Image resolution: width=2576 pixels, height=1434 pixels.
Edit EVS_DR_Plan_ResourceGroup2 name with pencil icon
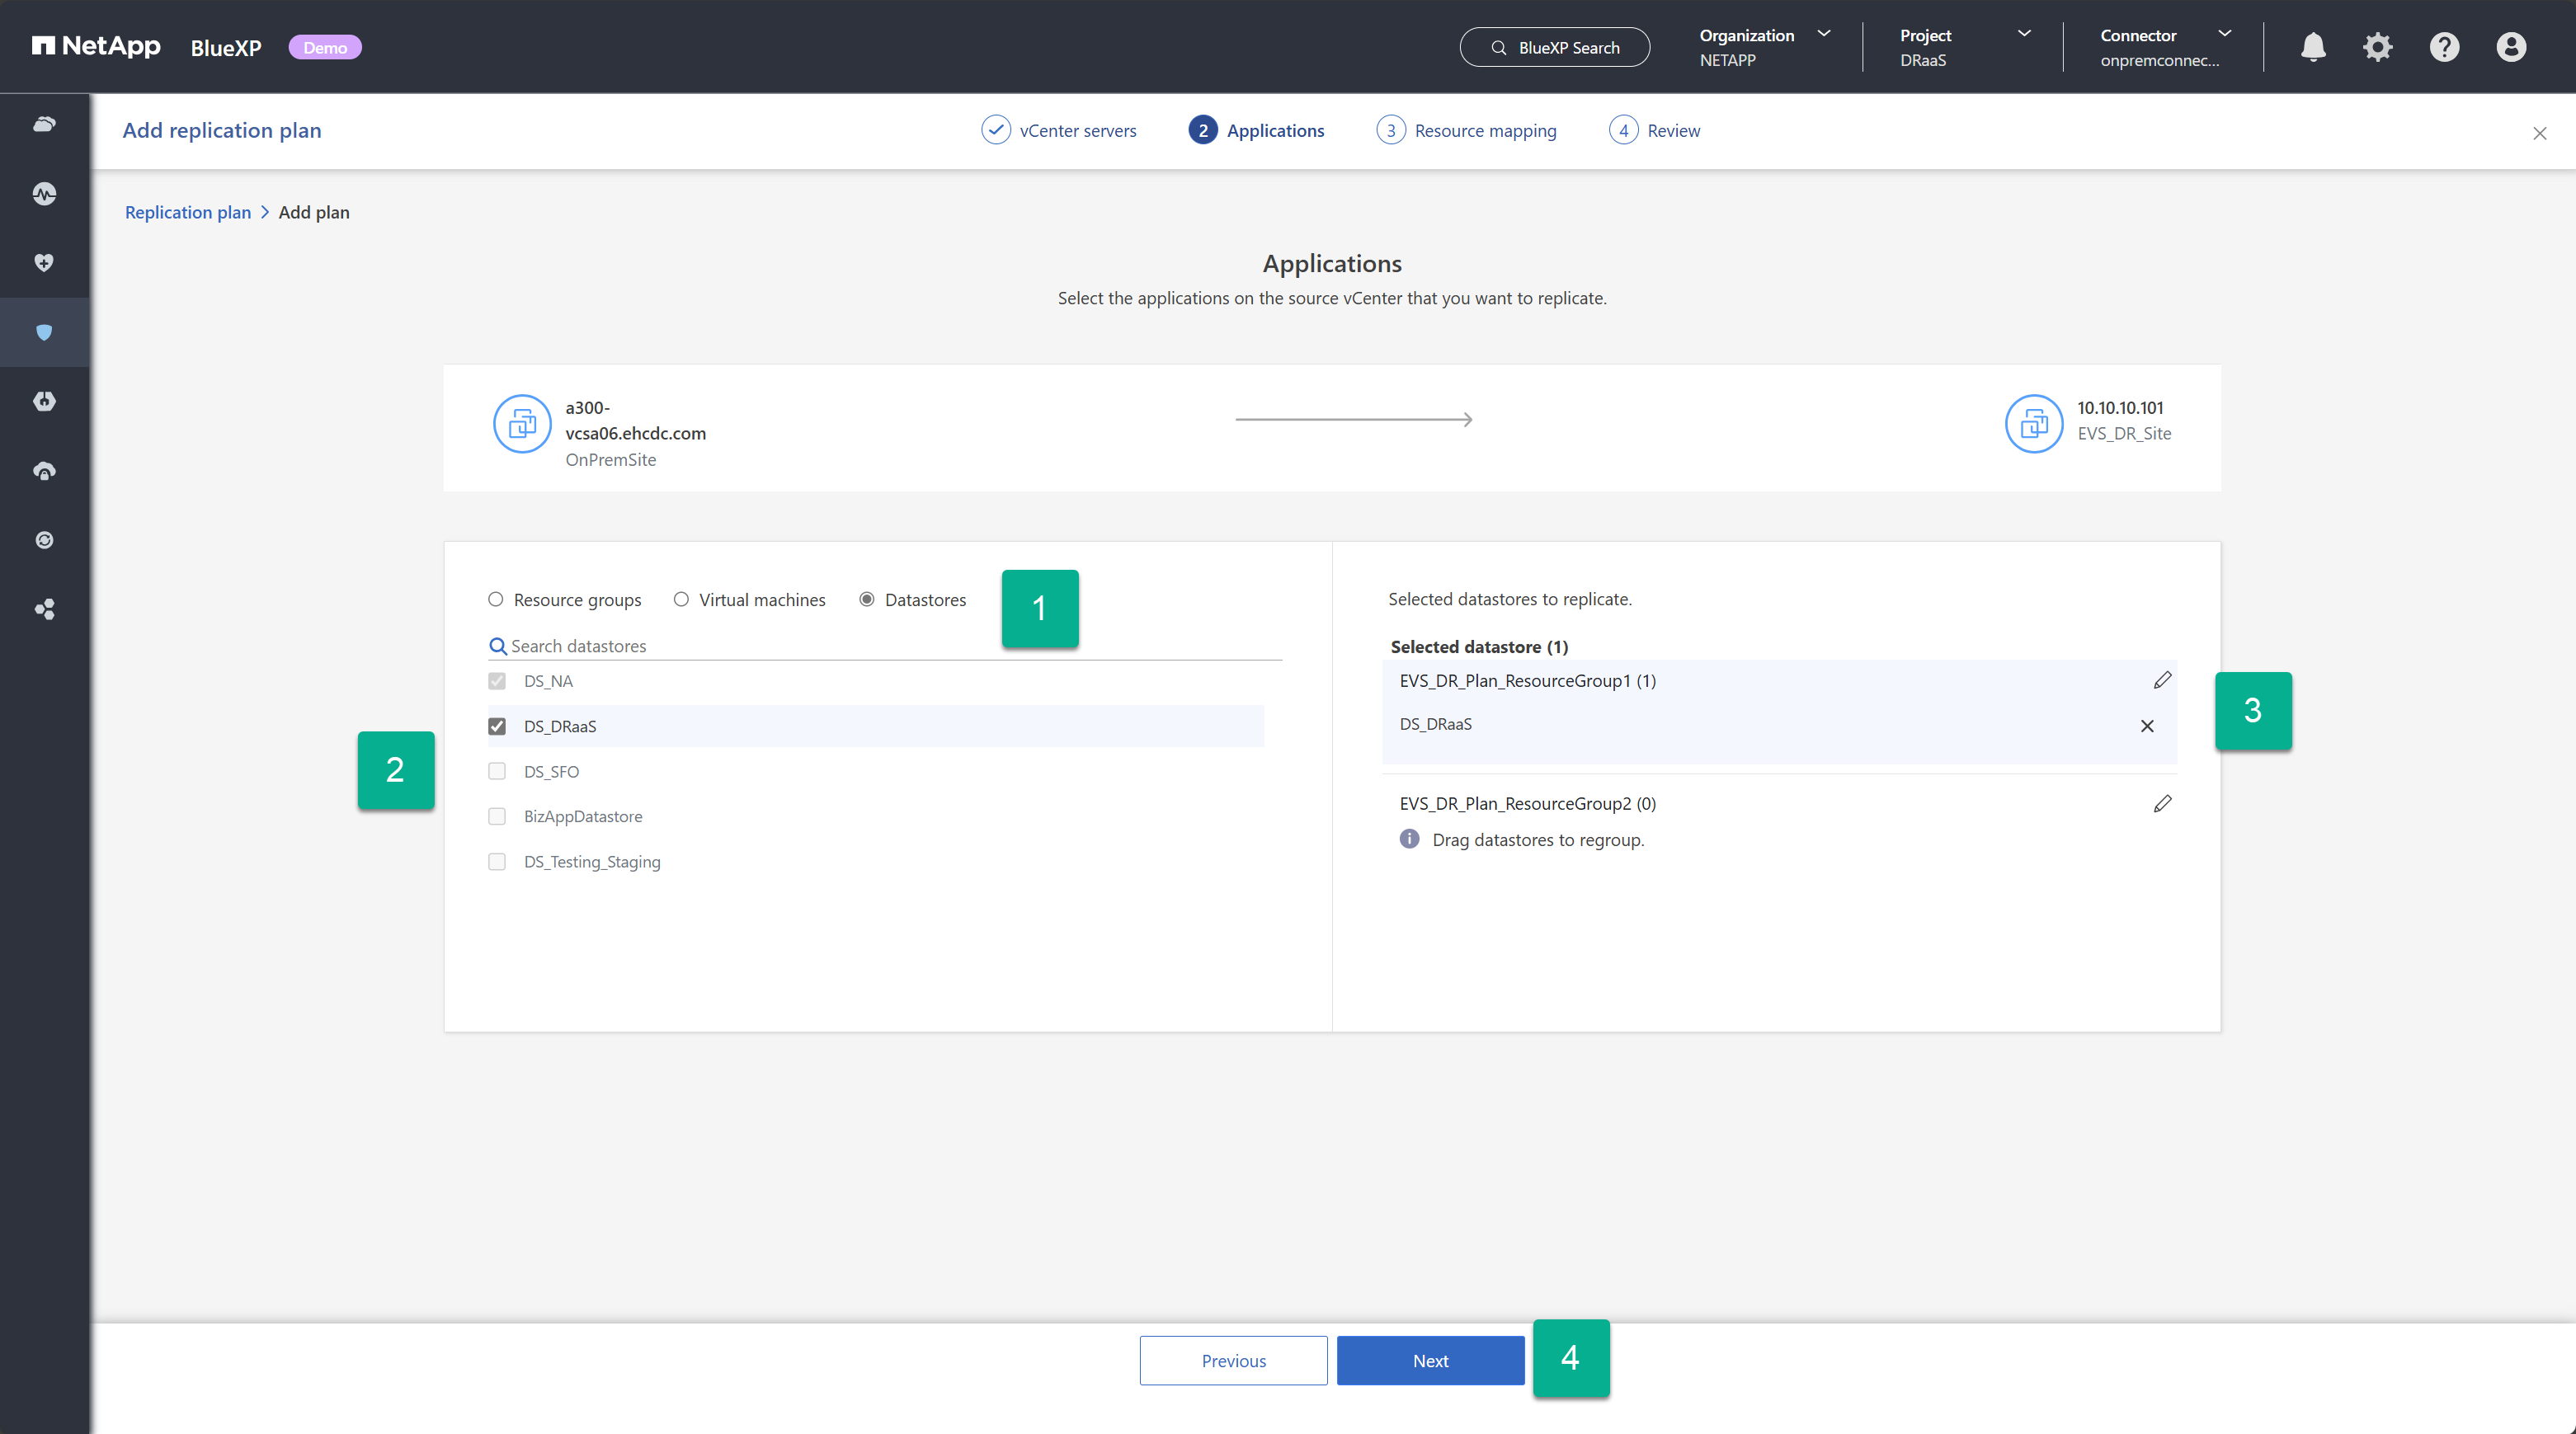2162,804
